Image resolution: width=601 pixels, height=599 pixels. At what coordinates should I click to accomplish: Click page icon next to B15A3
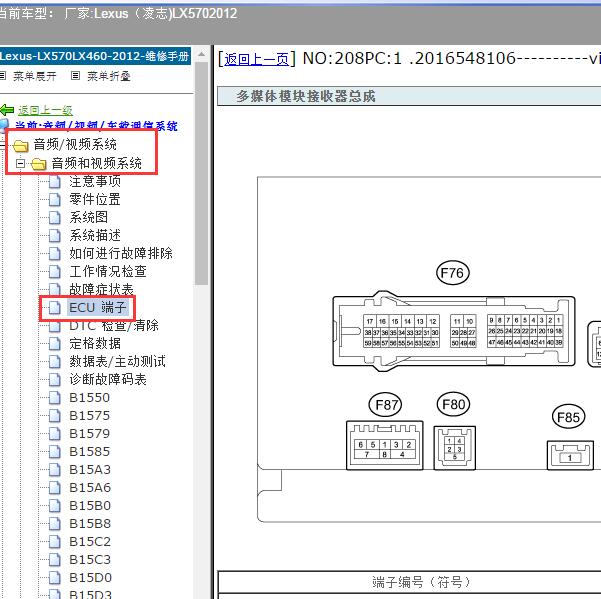tap(55, 470)
